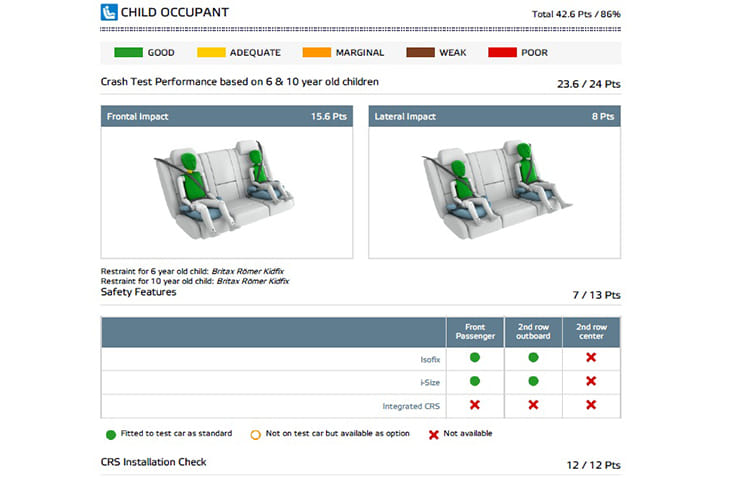This screenshot has height=485, width=735.
Task: Click the red 'Not available' legend X icon
Action: [433, 433]
